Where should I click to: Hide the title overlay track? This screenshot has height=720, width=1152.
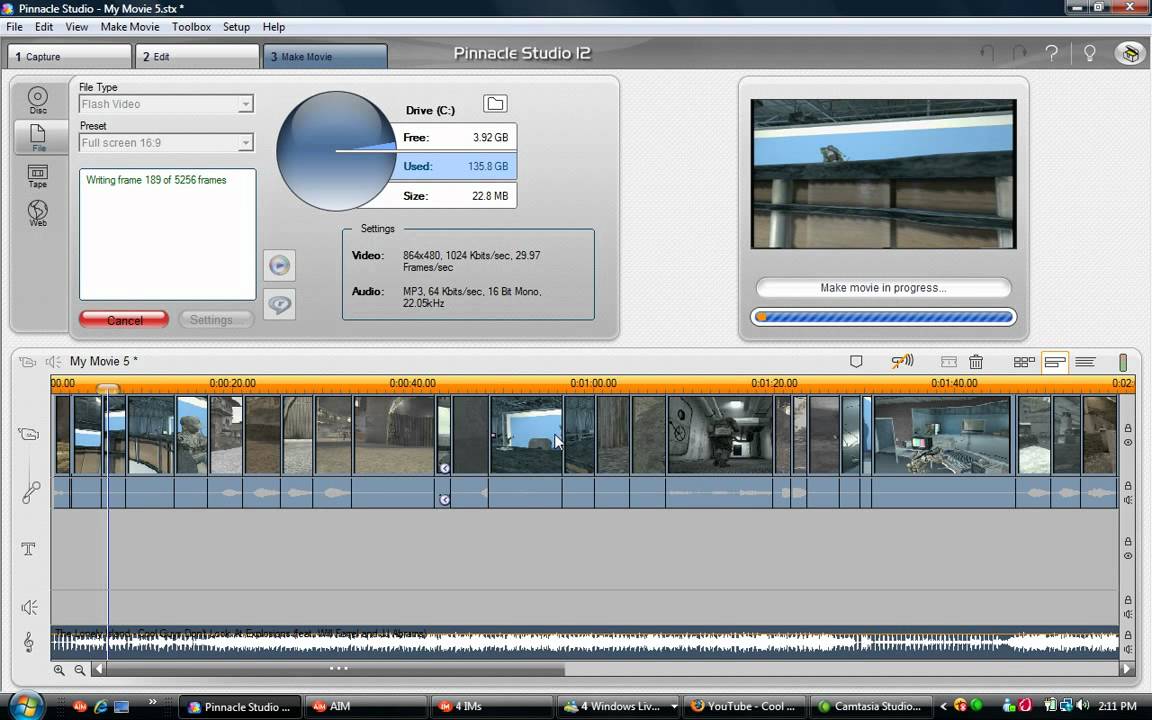(1128, 555)
